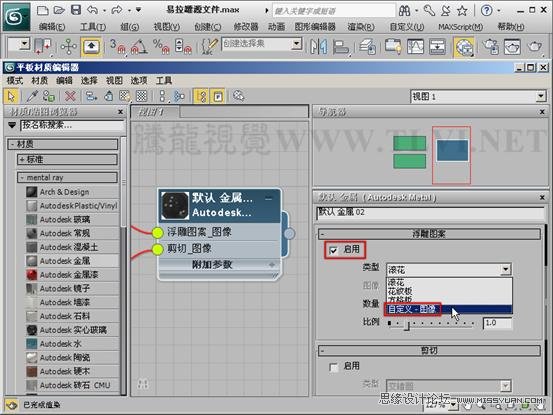
Task: Click the Open file folder icon
Action: tap(59, 10)
